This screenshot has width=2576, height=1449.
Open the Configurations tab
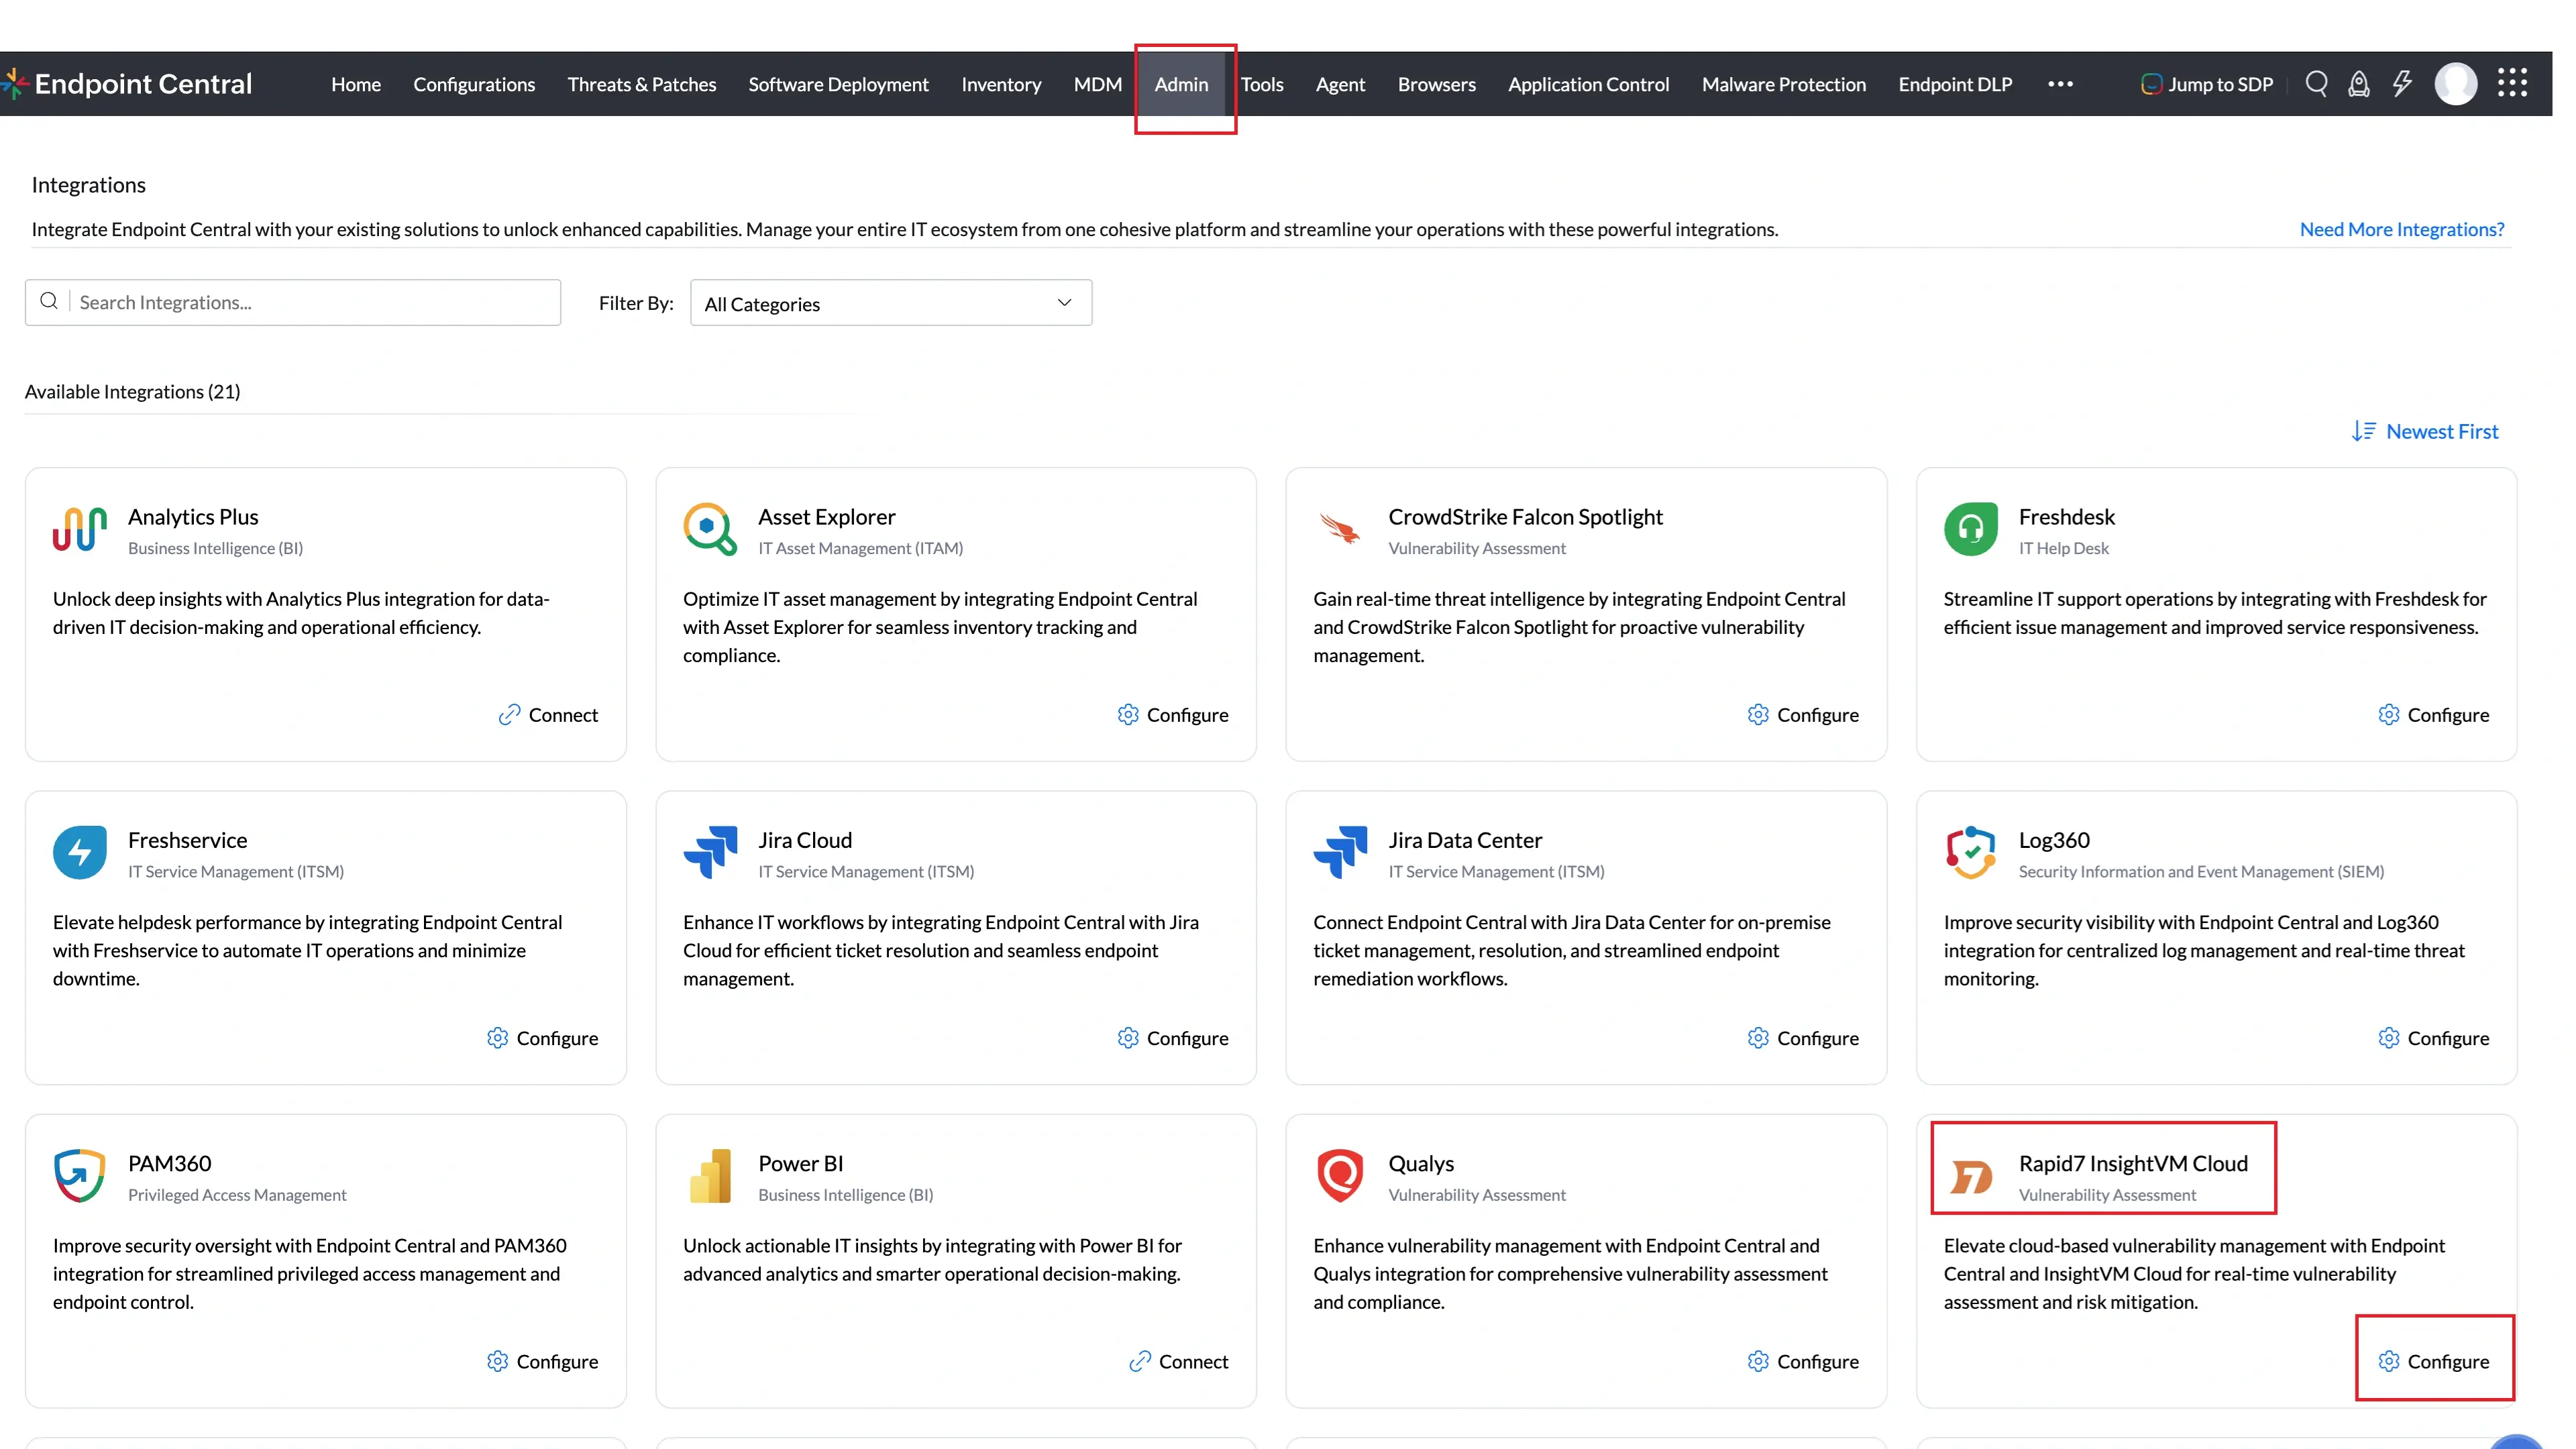(474, 84)
